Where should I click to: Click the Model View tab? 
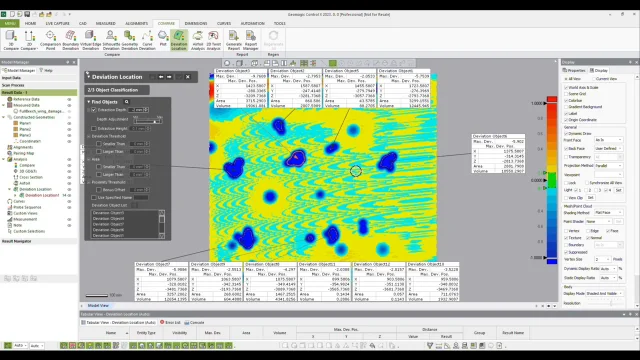point(98,306)
